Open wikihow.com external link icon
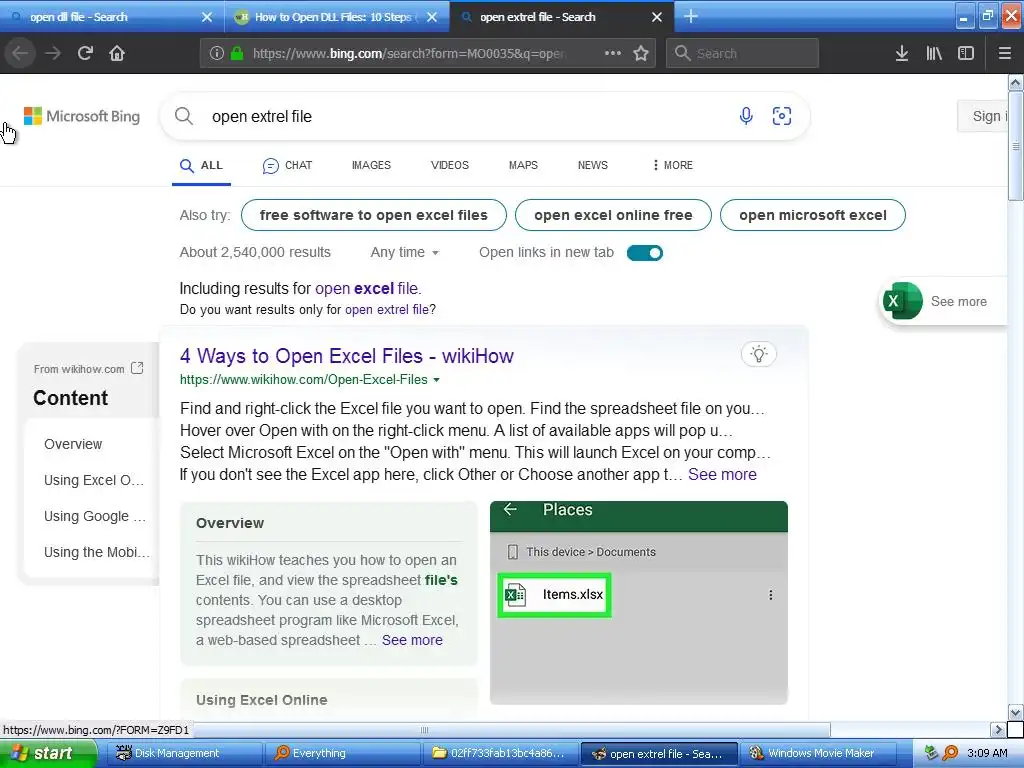The width and height of the screenshot is (1024, 768). (x=137, y=368)
